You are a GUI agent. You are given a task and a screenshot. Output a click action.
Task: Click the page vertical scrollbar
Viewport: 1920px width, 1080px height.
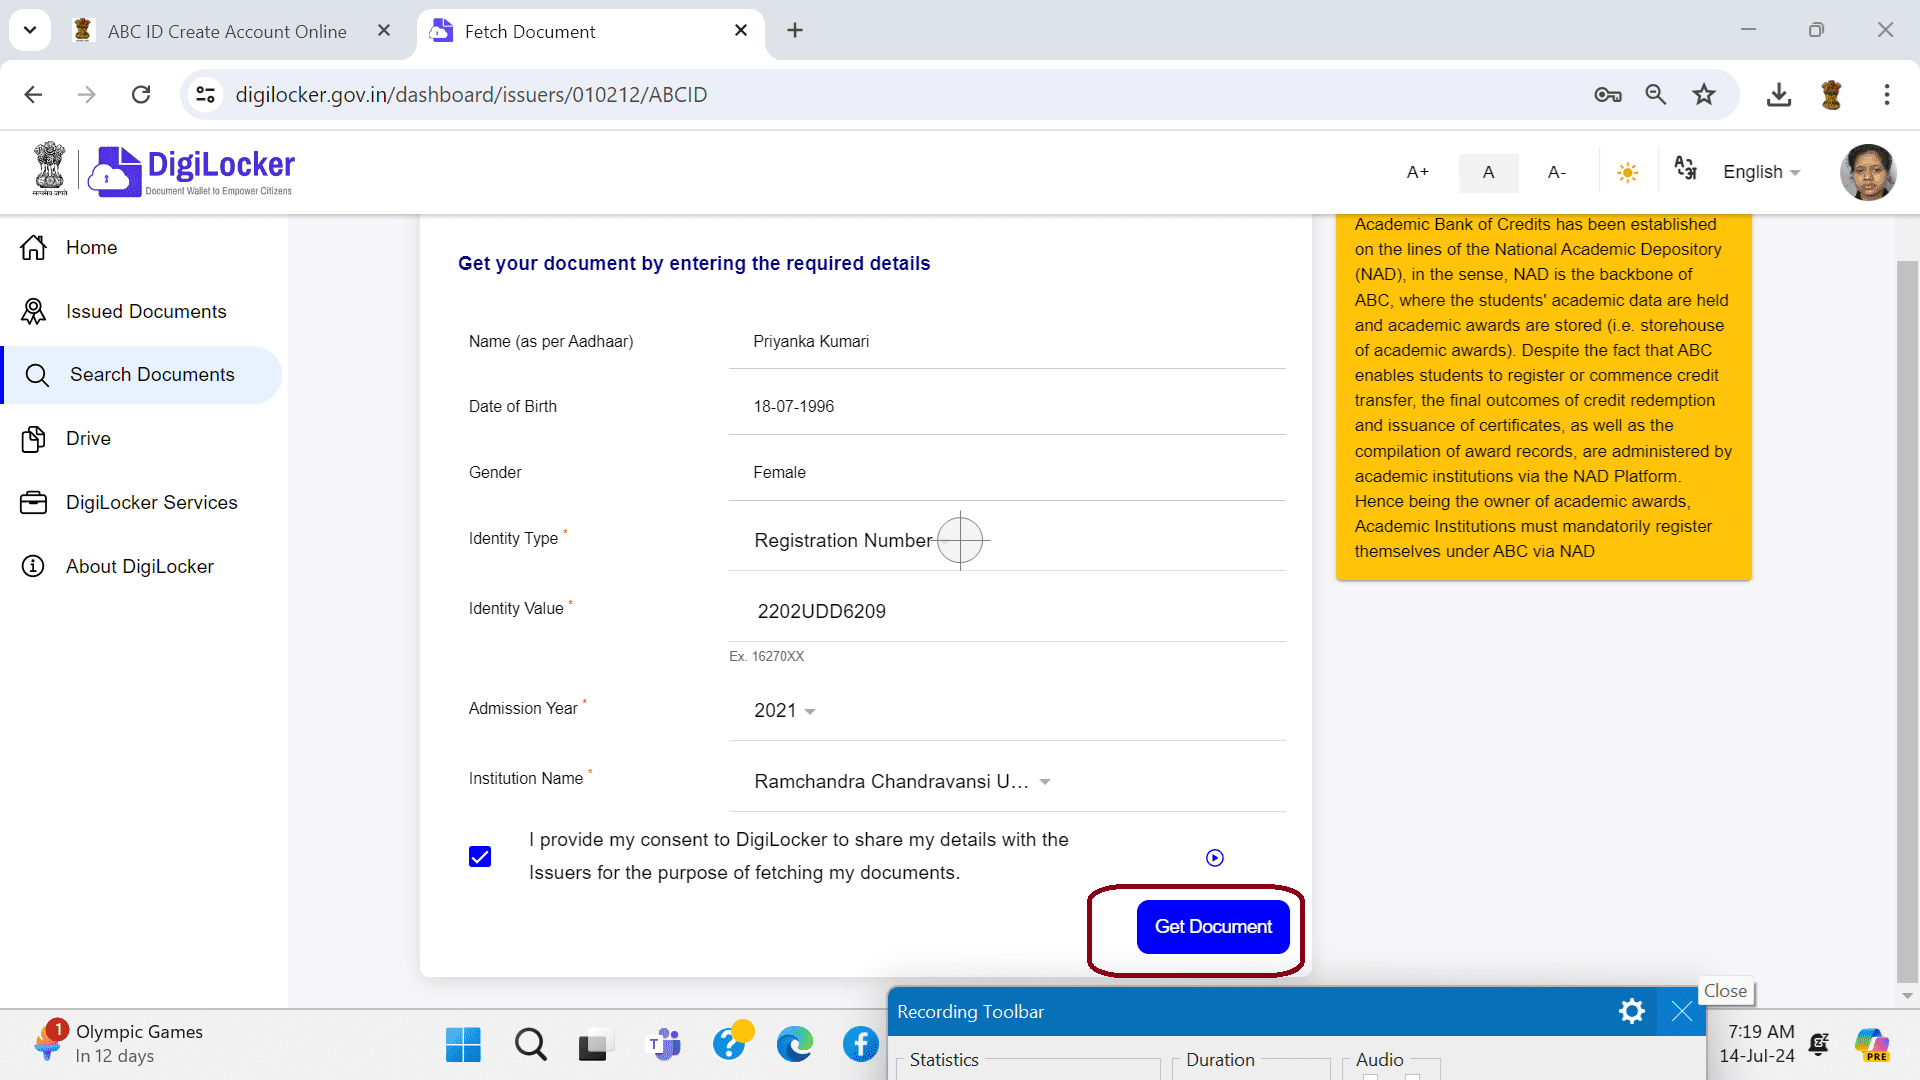tap(1907, 620)
